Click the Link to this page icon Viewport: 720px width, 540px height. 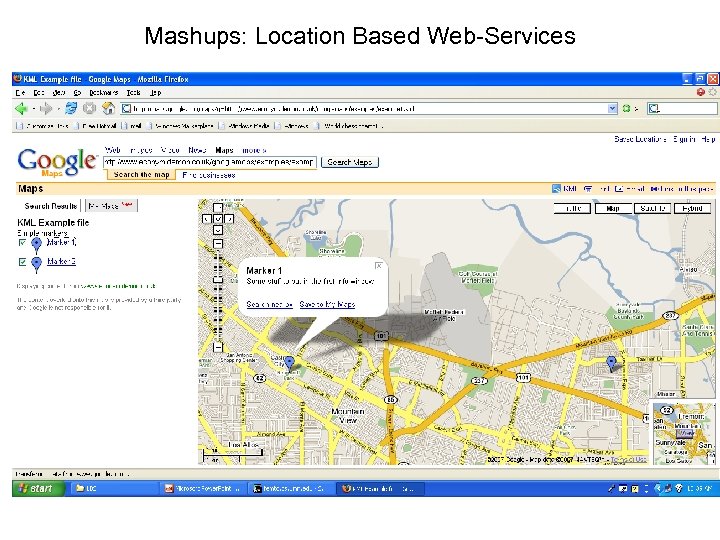click(x=655, y=189)
